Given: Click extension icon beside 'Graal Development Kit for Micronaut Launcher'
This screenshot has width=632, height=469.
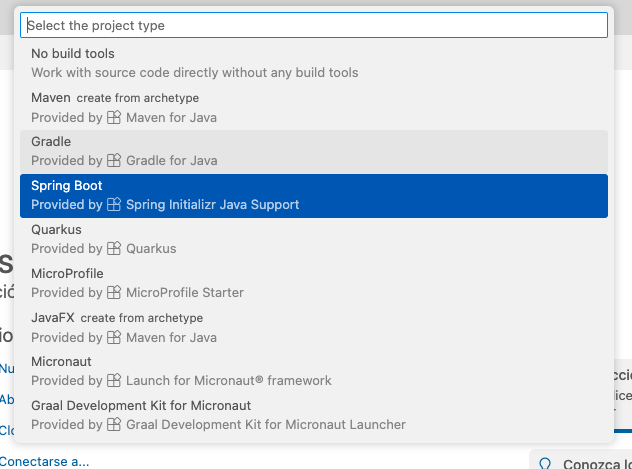Looking at the screenshot, I should pos(114,424).
